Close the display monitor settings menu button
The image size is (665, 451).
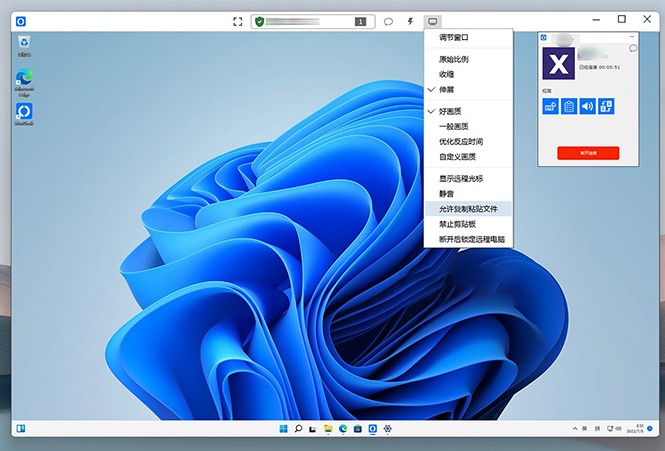[x=432, y=21]
